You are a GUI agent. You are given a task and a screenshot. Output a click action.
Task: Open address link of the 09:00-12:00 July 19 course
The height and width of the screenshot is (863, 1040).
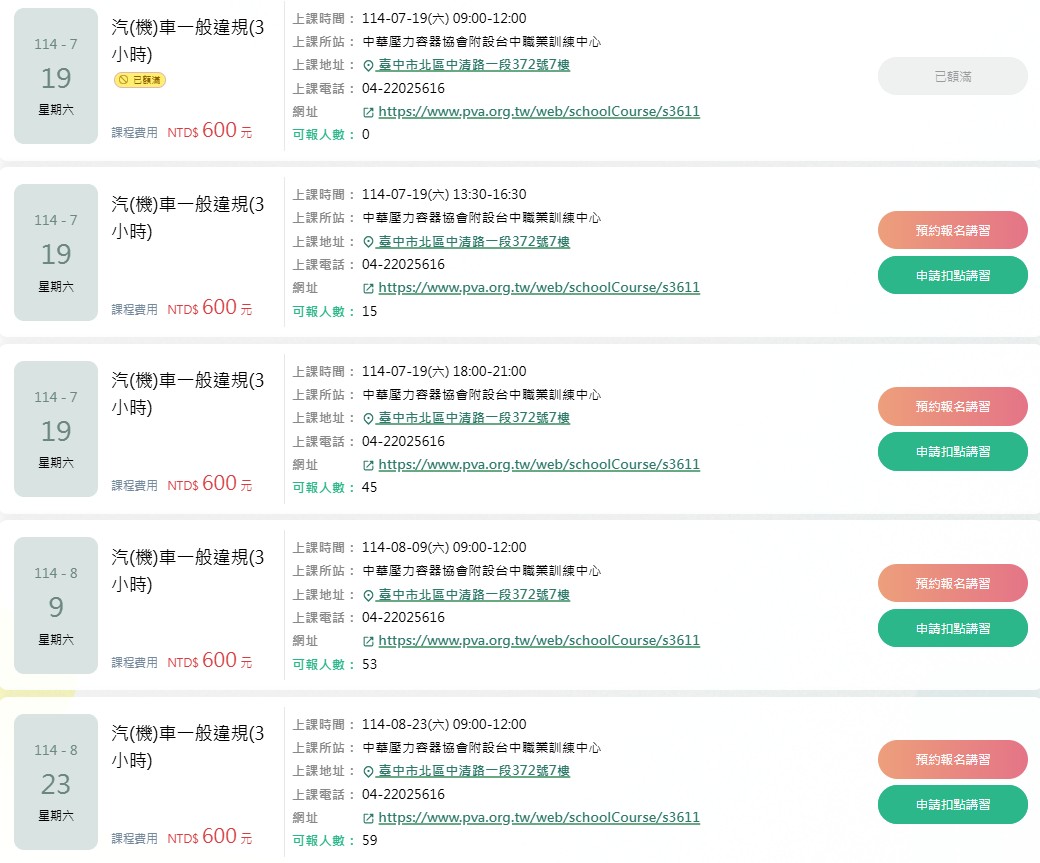pos(474,65)
